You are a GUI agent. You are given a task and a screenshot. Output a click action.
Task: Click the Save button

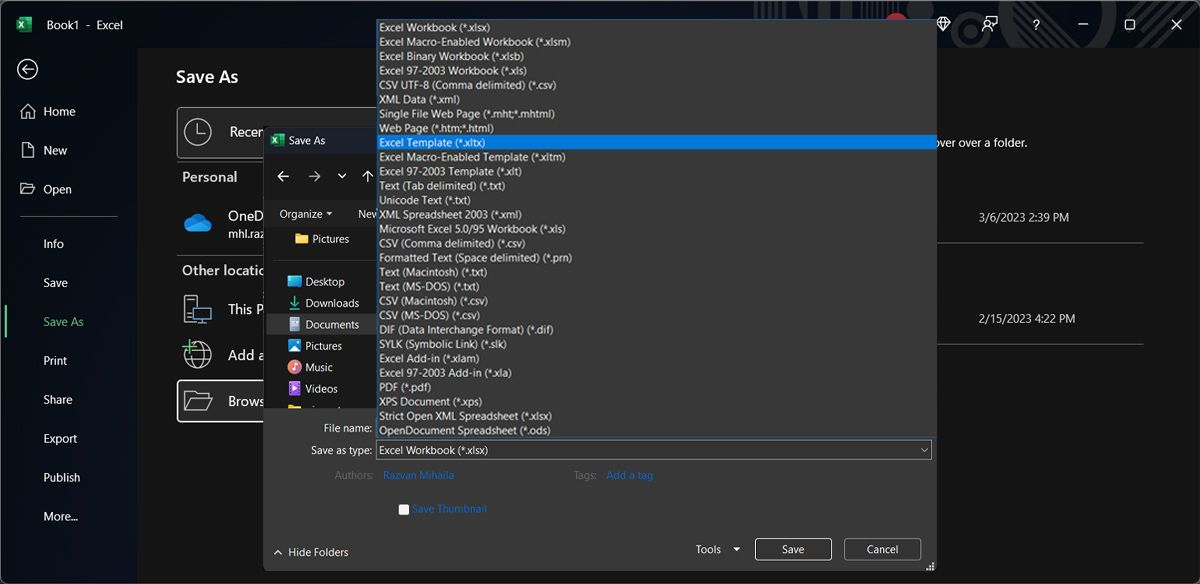tap(793, 549)
